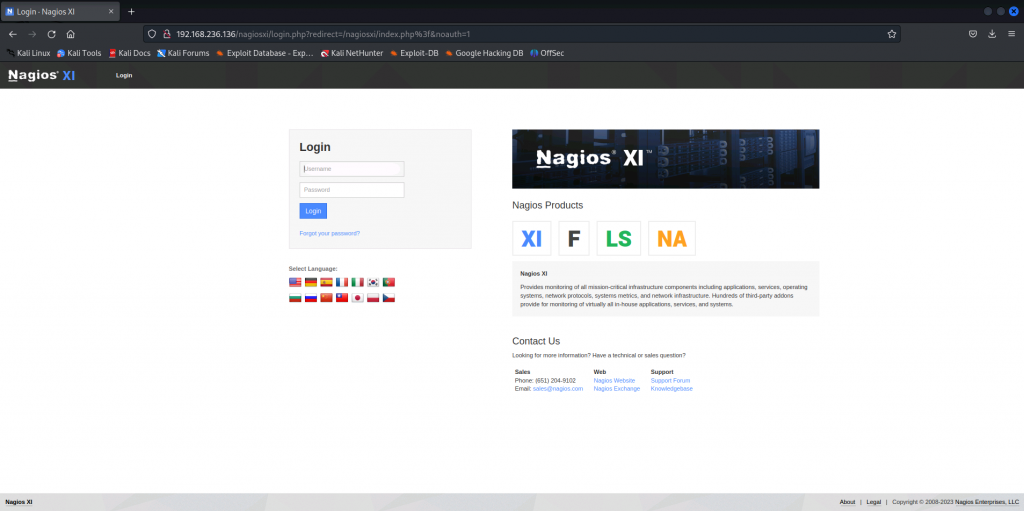Click the shield tracking protection icon
The image size is (1024, 511).
(152, 34)
